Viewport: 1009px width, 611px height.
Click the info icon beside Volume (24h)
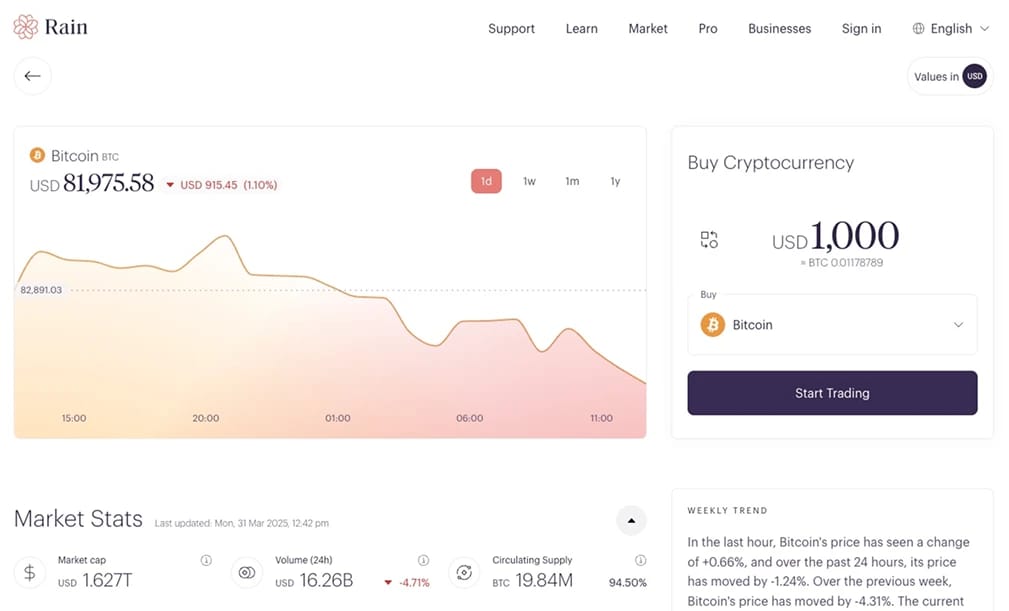[423, 561]
